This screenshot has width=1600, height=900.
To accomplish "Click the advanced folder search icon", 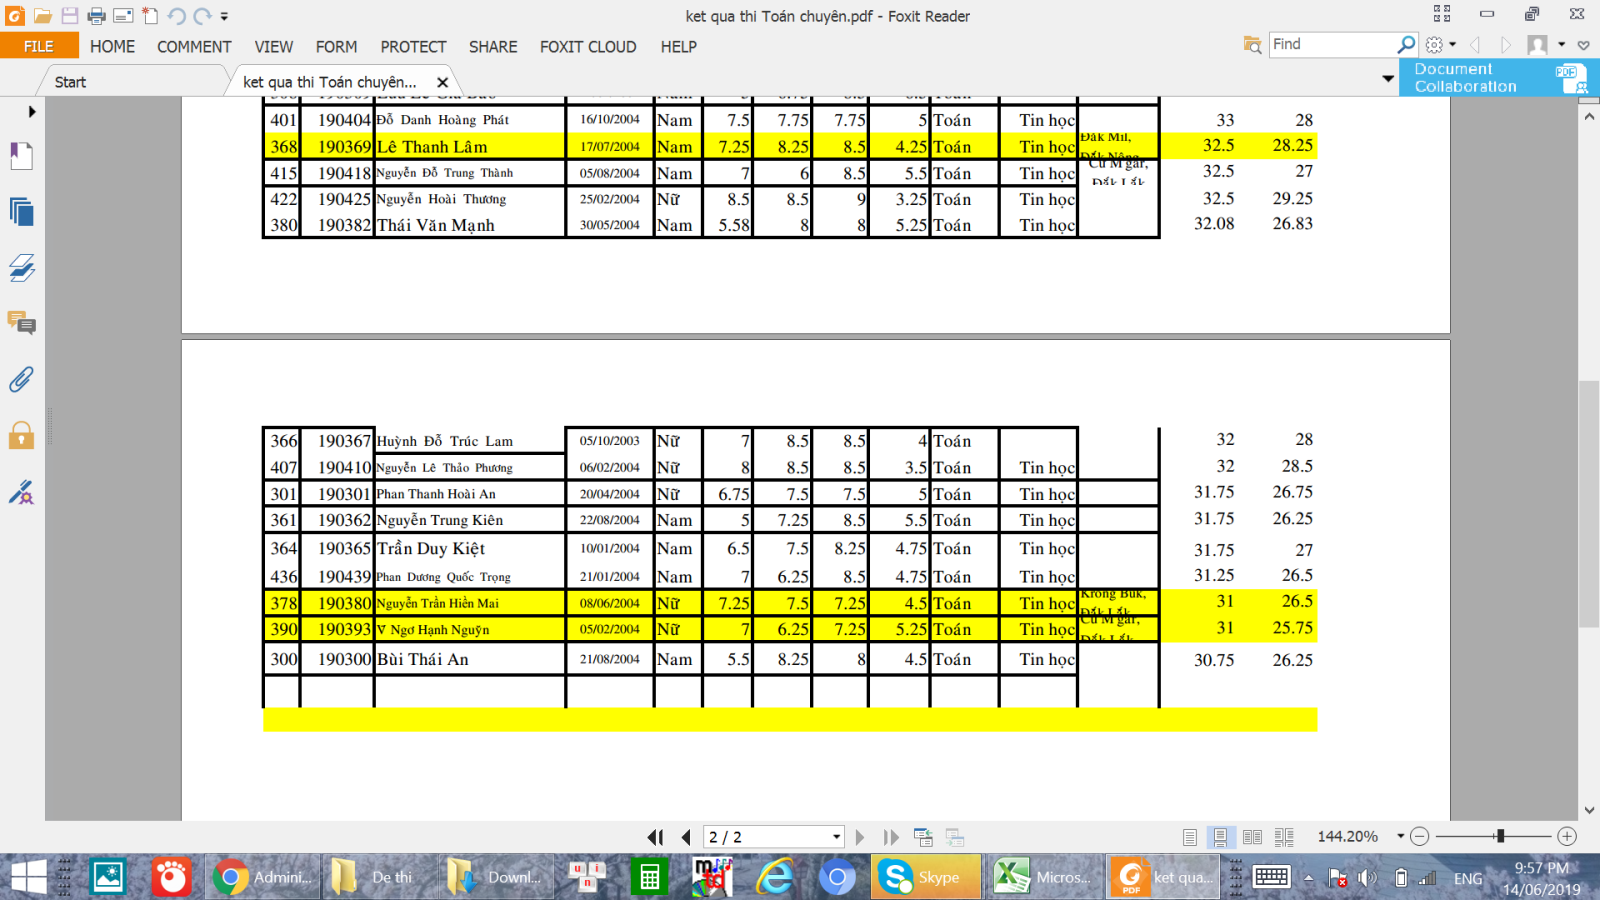I will 1252,45.
